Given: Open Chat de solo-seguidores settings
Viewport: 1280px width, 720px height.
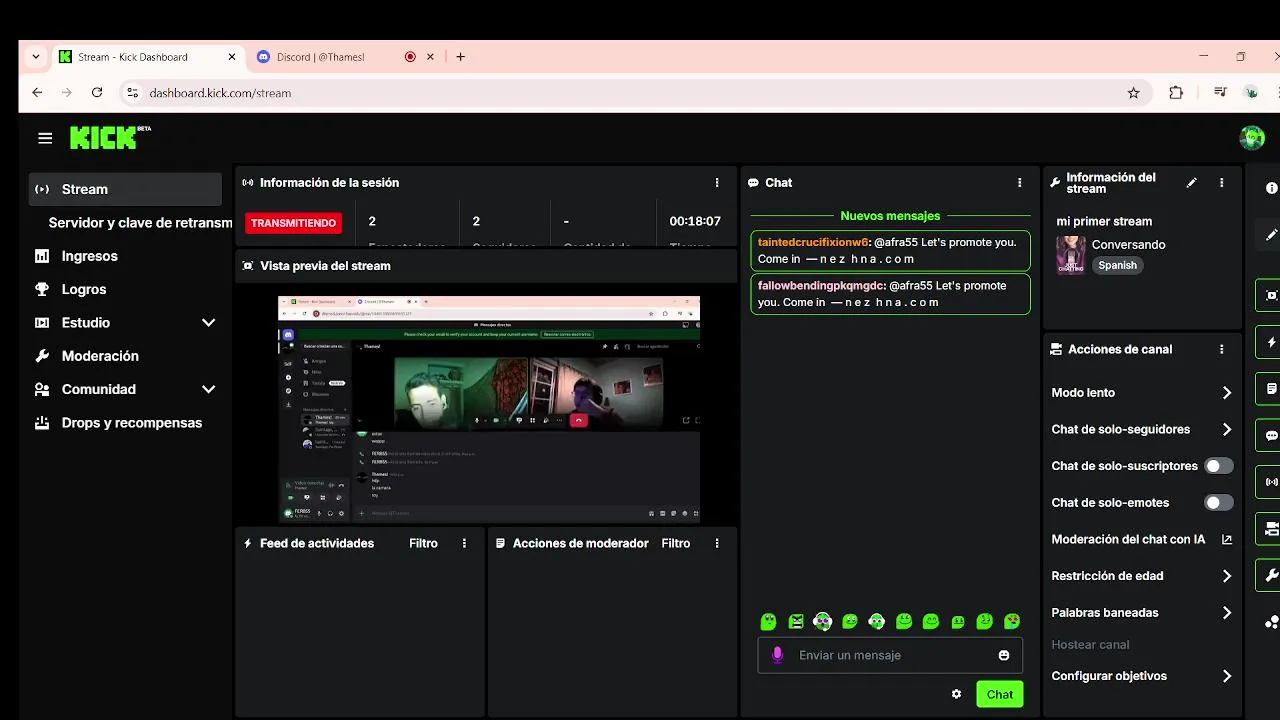Looking at the screenshot, I should 1141,429.
